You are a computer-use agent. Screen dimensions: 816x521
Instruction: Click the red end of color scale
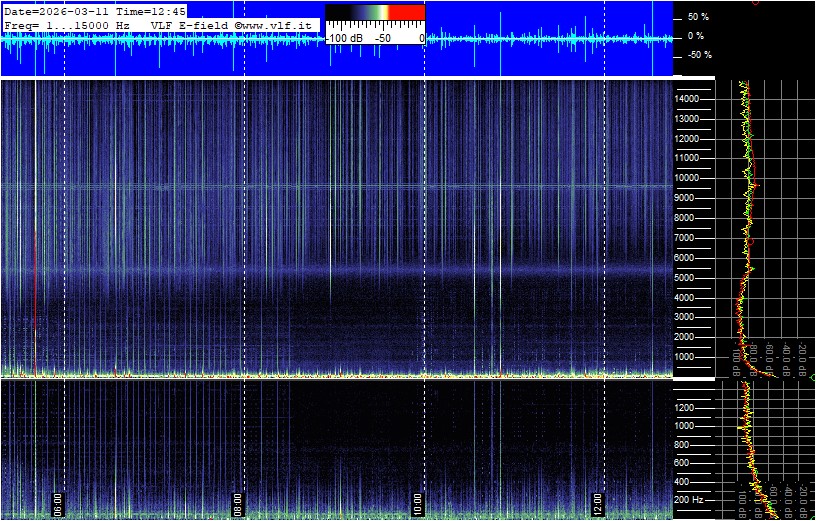[x=406, y=12]
